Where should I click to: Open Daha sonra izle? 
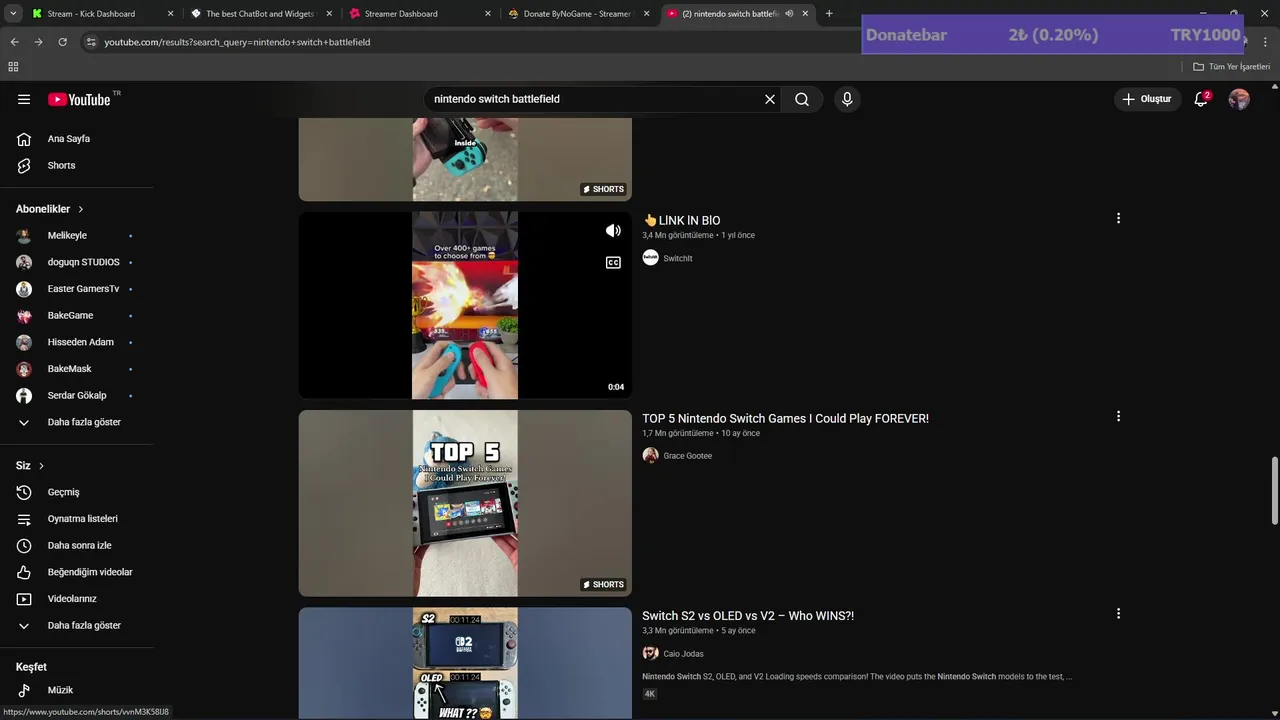77,545
